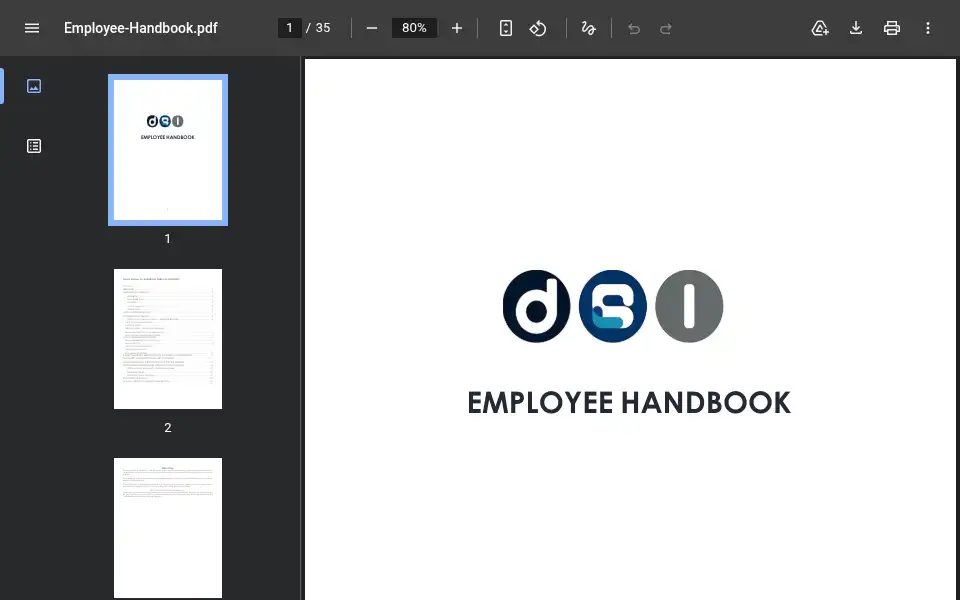
Task: Open the three-dot more actions menu
Action: [x=928, y=28]
